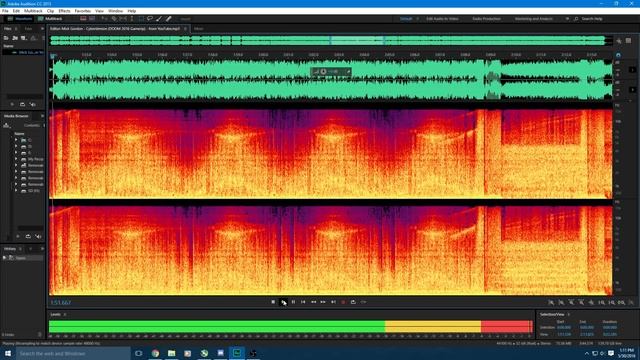Click the Media Browser preview play button
This screenshot has width=640, height=360.
pos(18,236)
